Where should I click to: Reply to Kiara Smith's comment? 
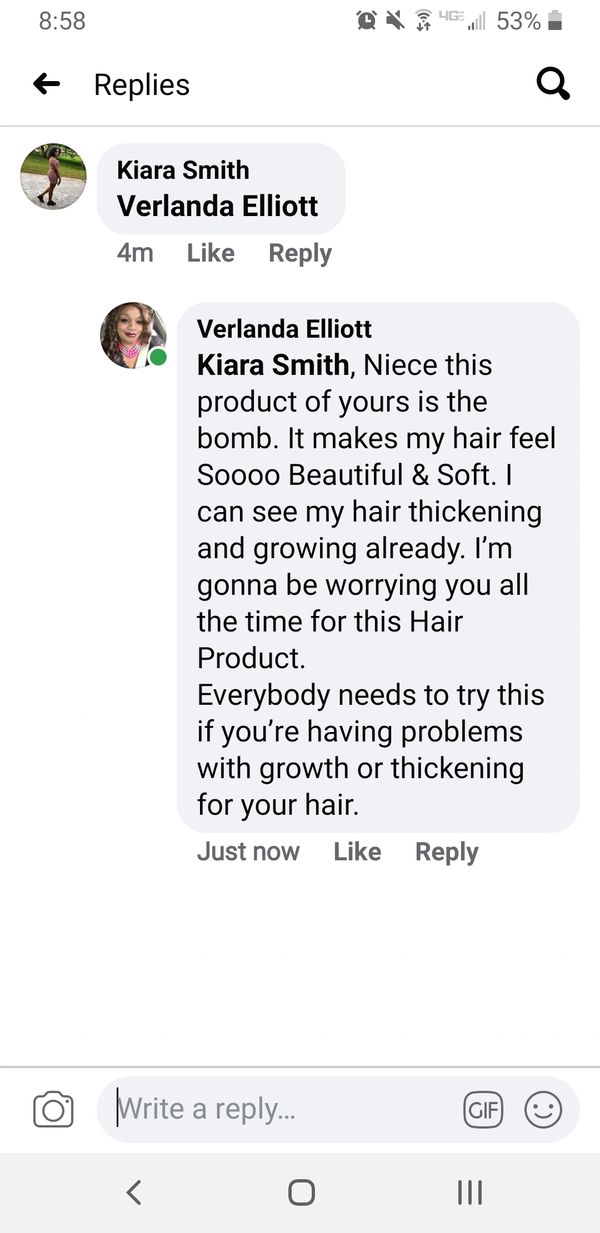pyautogui.click(x=300, y=253)
